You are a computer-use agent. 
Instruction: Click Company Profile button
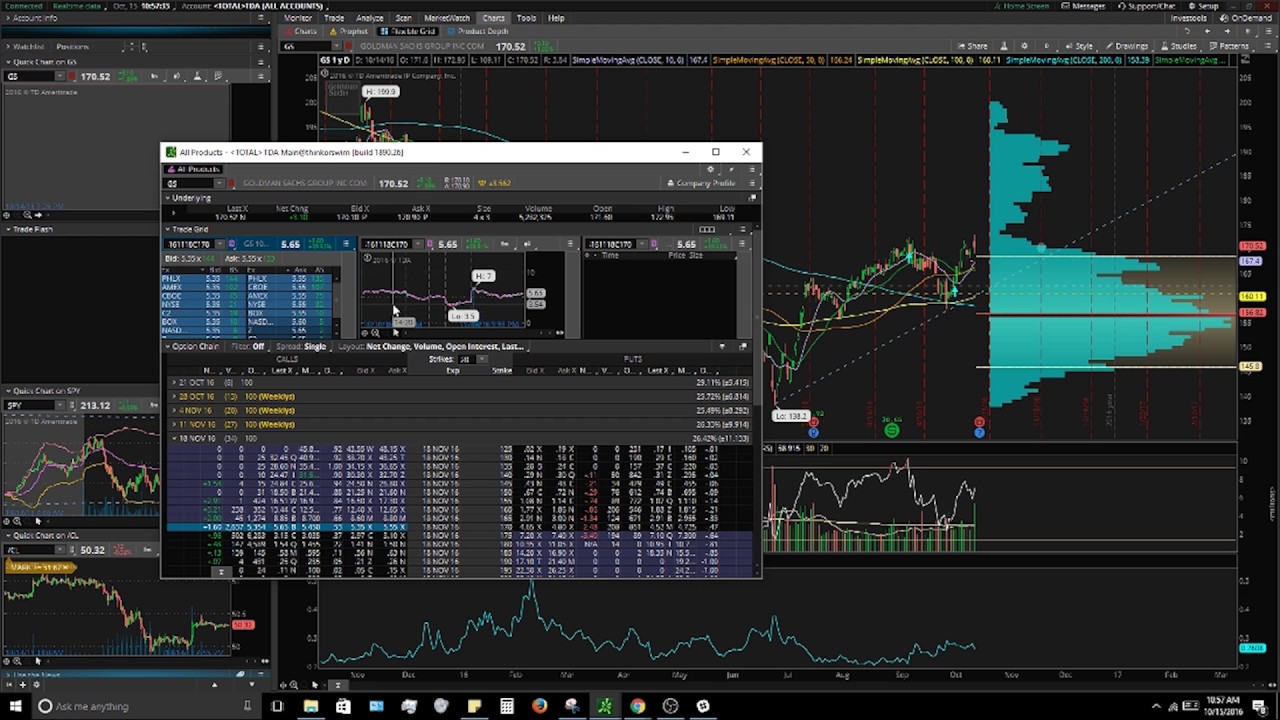(x=701, y=183)
